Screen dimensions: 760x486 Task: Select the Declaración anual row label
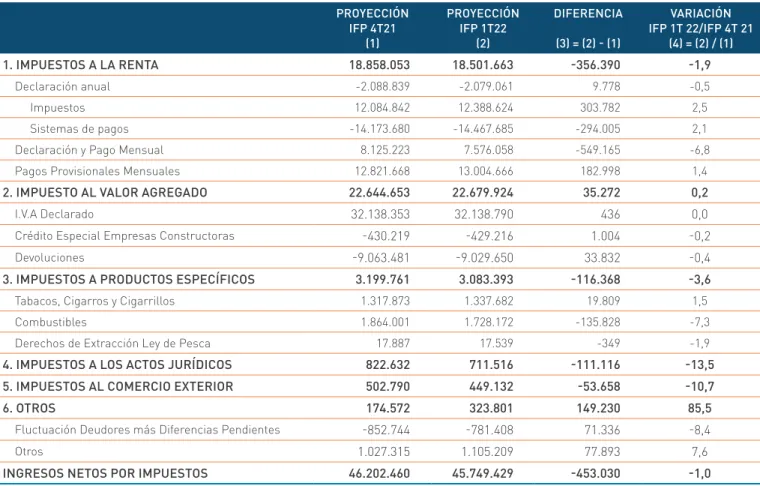[x=63, y=87]
